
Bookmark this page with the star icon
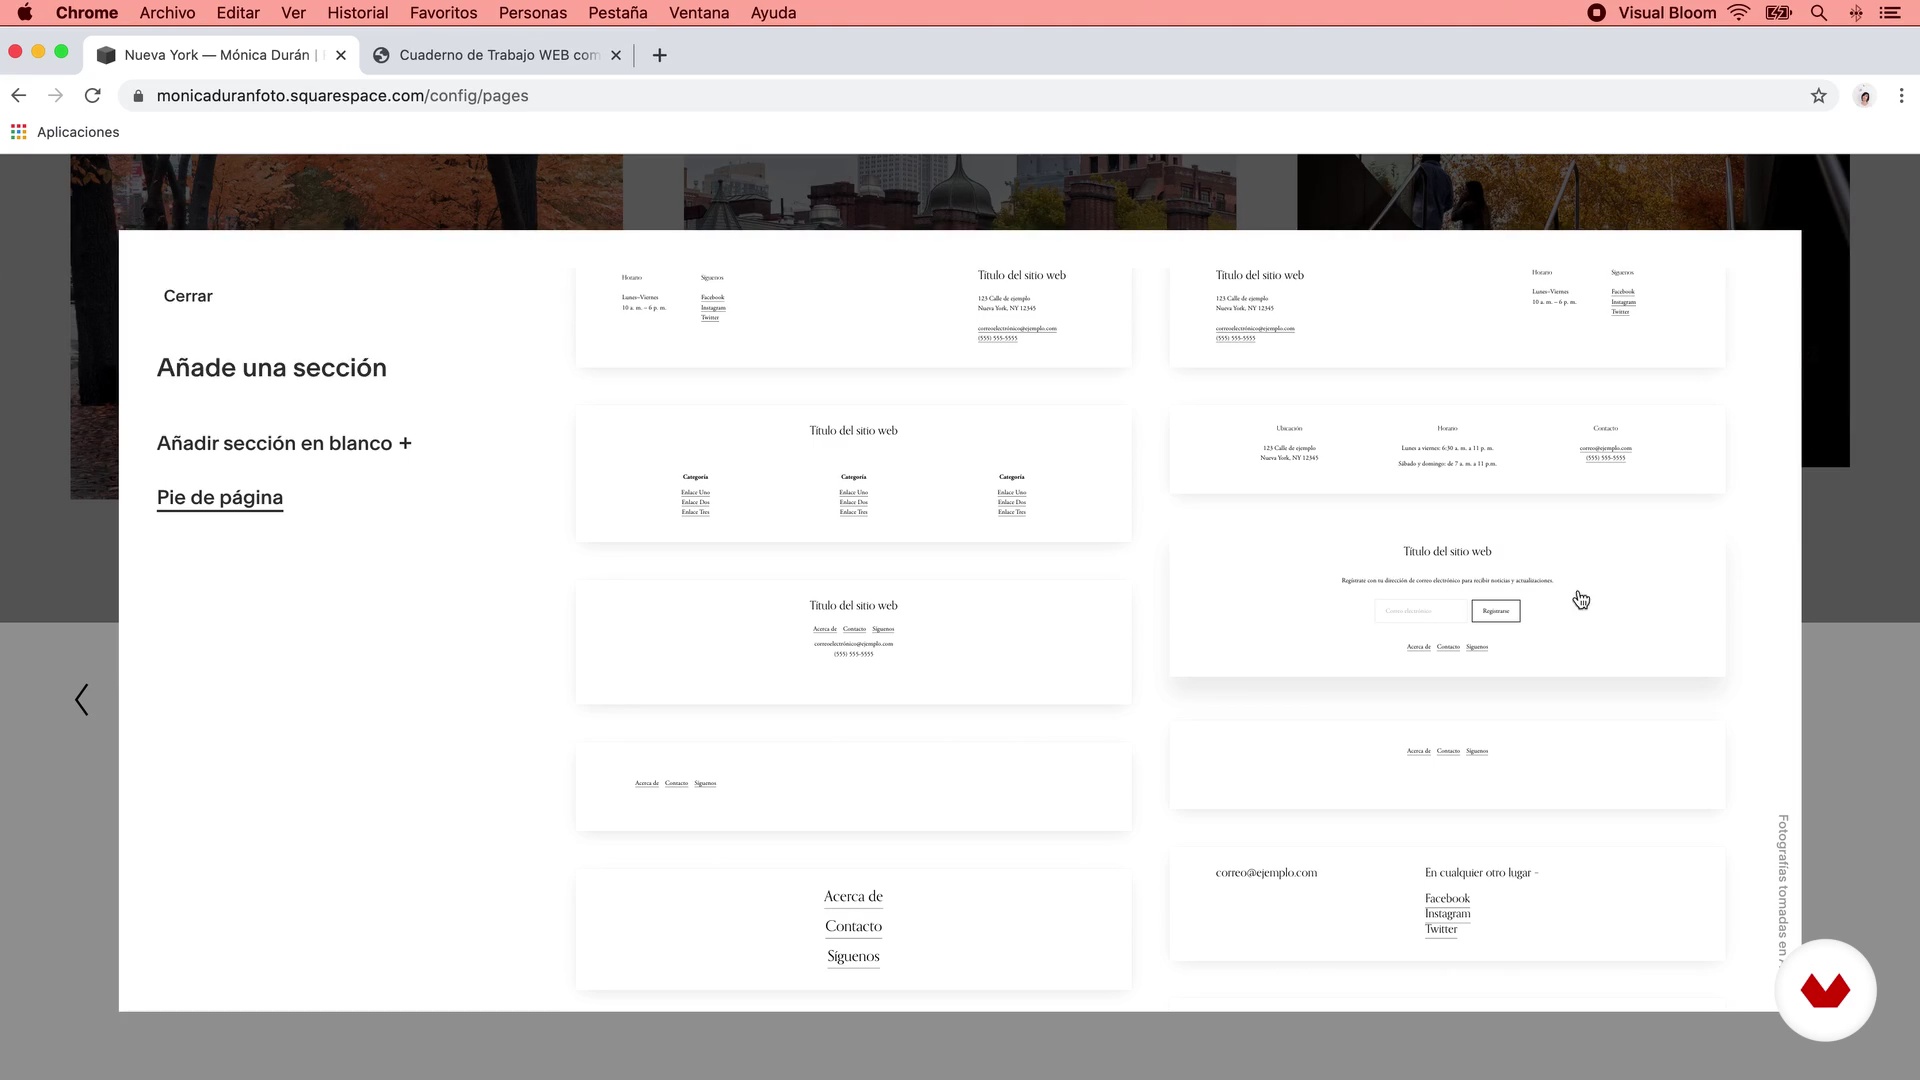pyautogui.click(x=1818, y=96)
